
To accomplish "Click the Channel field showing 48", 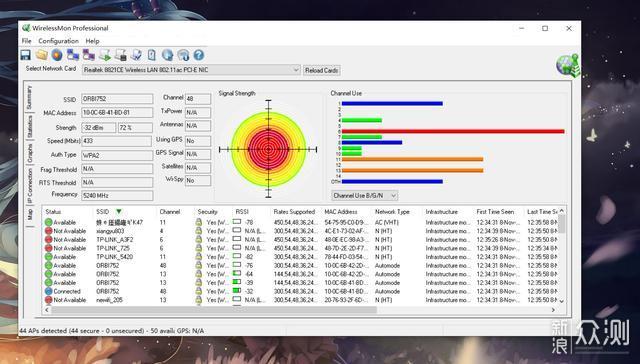I will [198, 98].
